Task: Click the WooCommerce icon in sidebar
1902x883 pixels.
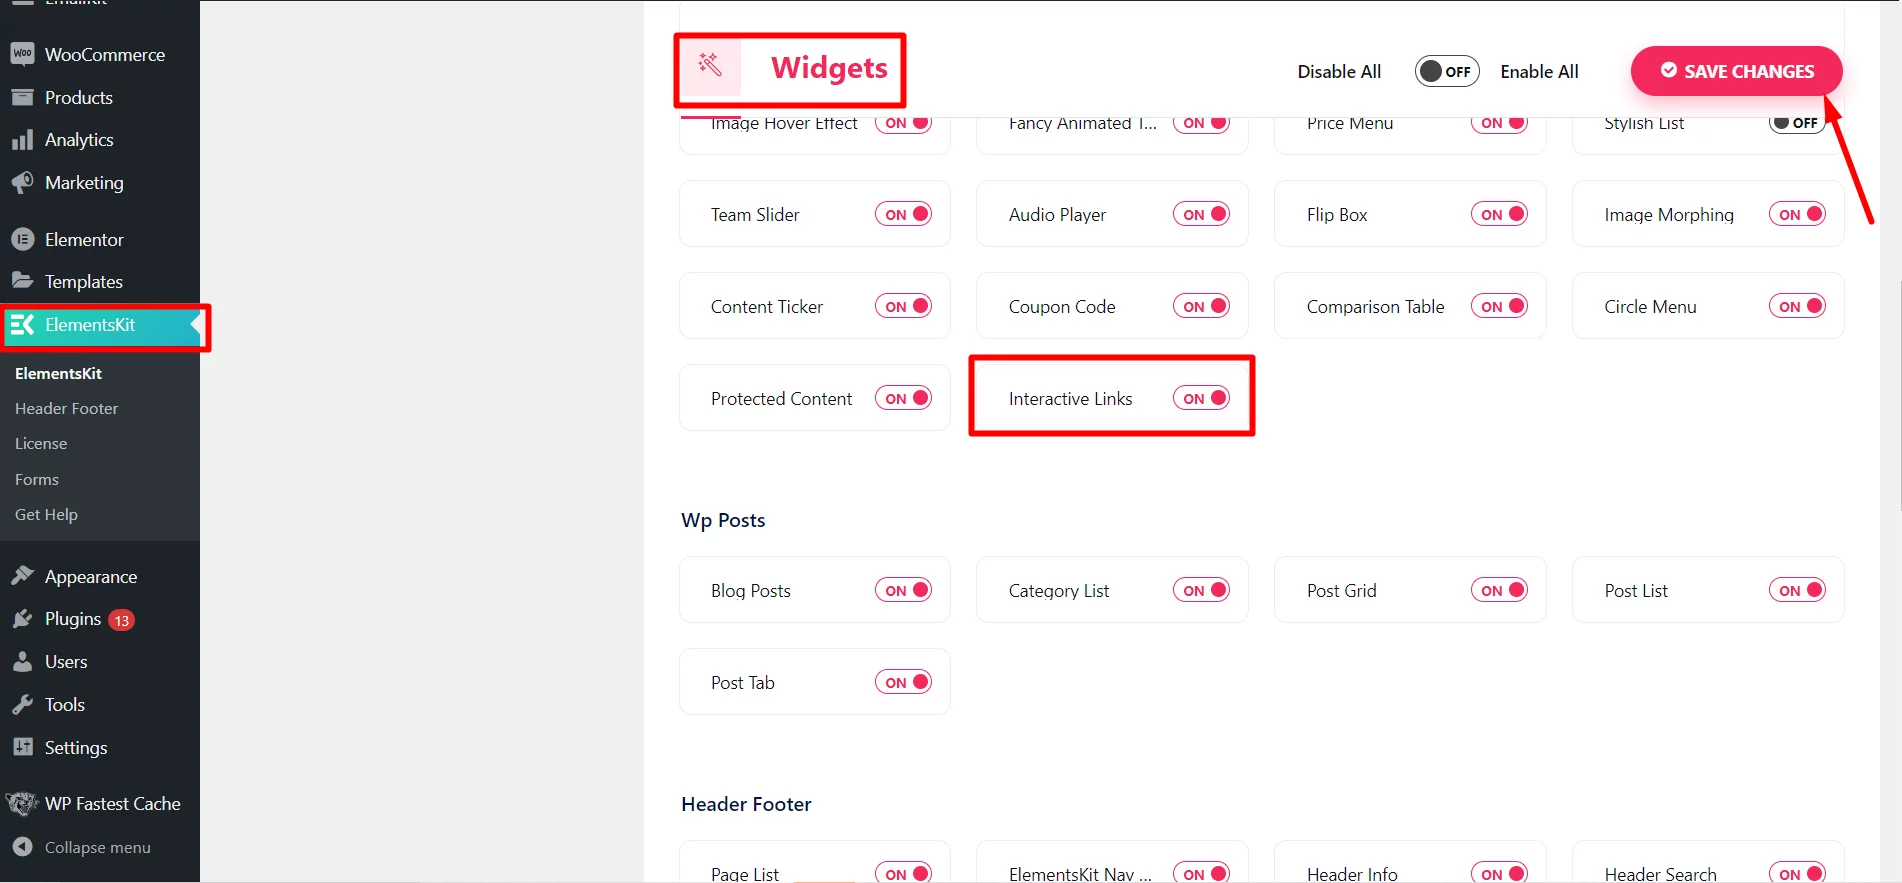Action: point(22,54)
